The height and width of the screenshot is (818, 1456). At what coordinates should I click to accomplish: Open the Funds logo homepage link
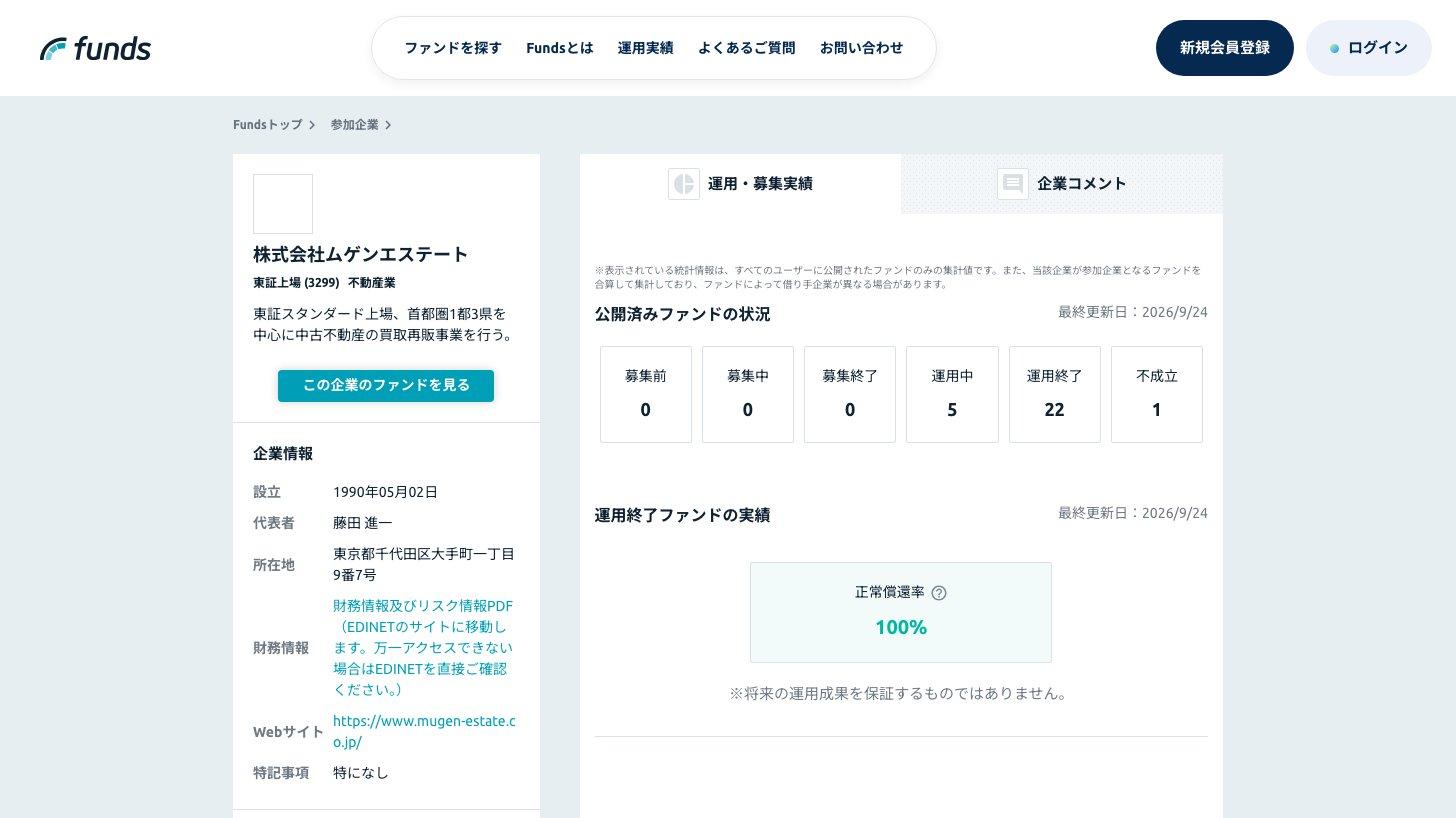coord(95,48)
